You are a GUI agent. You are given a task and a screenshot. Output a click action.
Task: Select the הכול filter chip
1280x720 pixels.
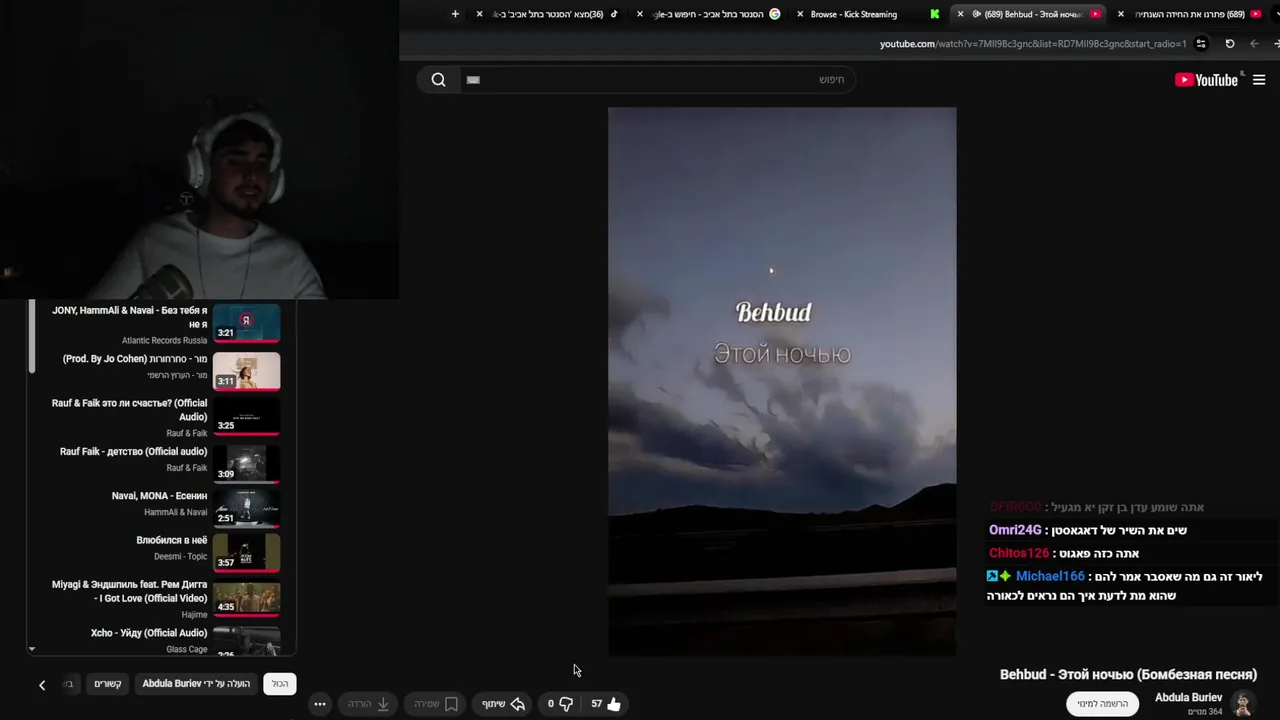tap(280, 684)
